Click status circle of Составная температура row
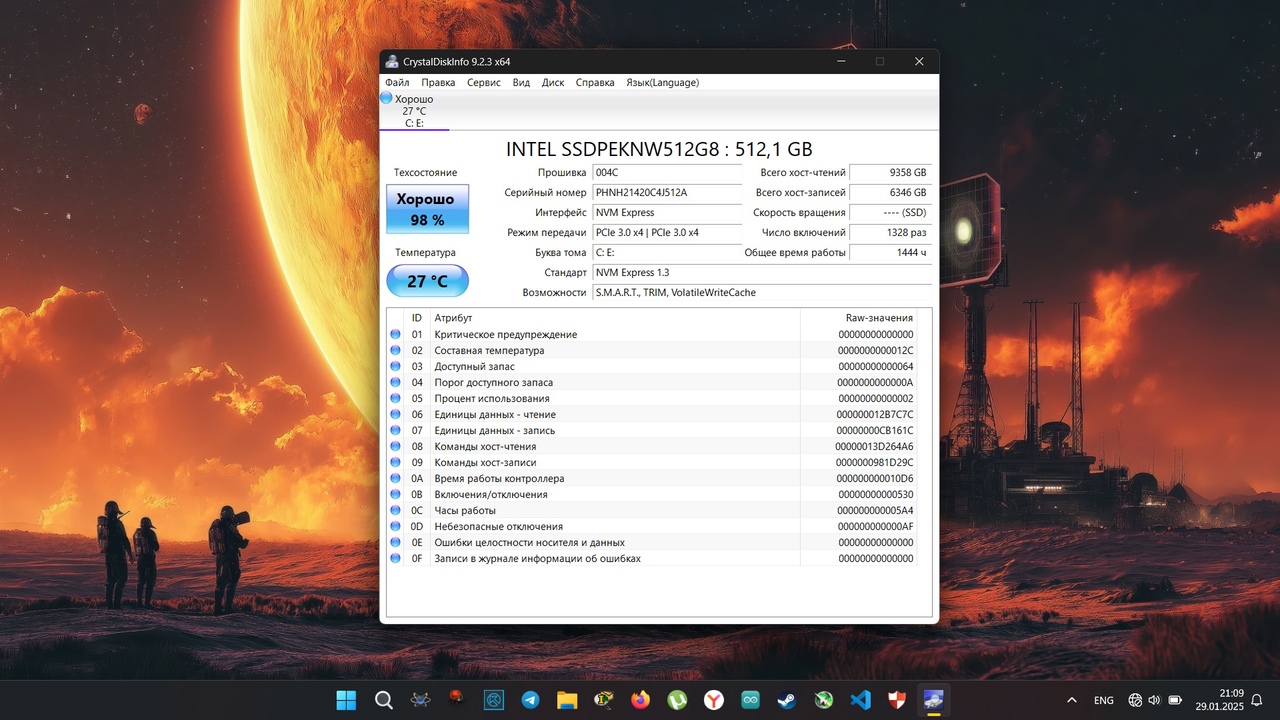The image size is (1280, 720). (395, 350)
